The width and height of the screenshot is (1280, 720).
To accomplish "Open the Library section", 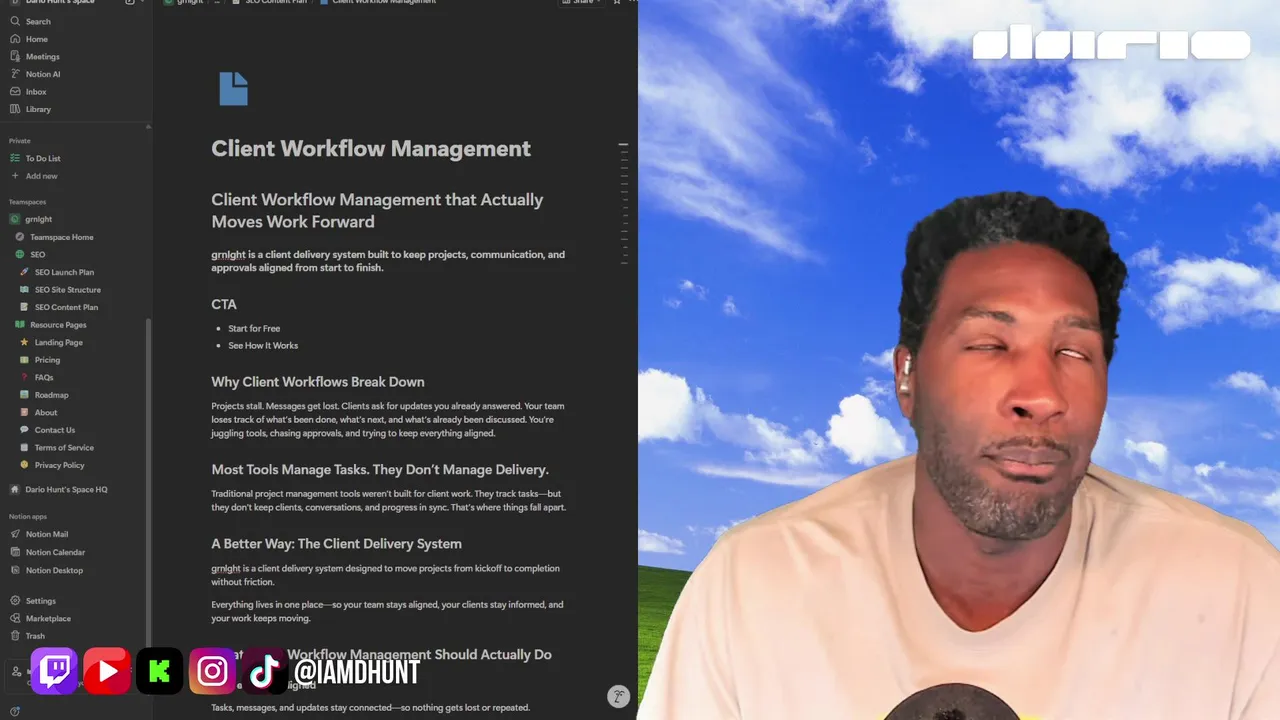I will [38, 109].
